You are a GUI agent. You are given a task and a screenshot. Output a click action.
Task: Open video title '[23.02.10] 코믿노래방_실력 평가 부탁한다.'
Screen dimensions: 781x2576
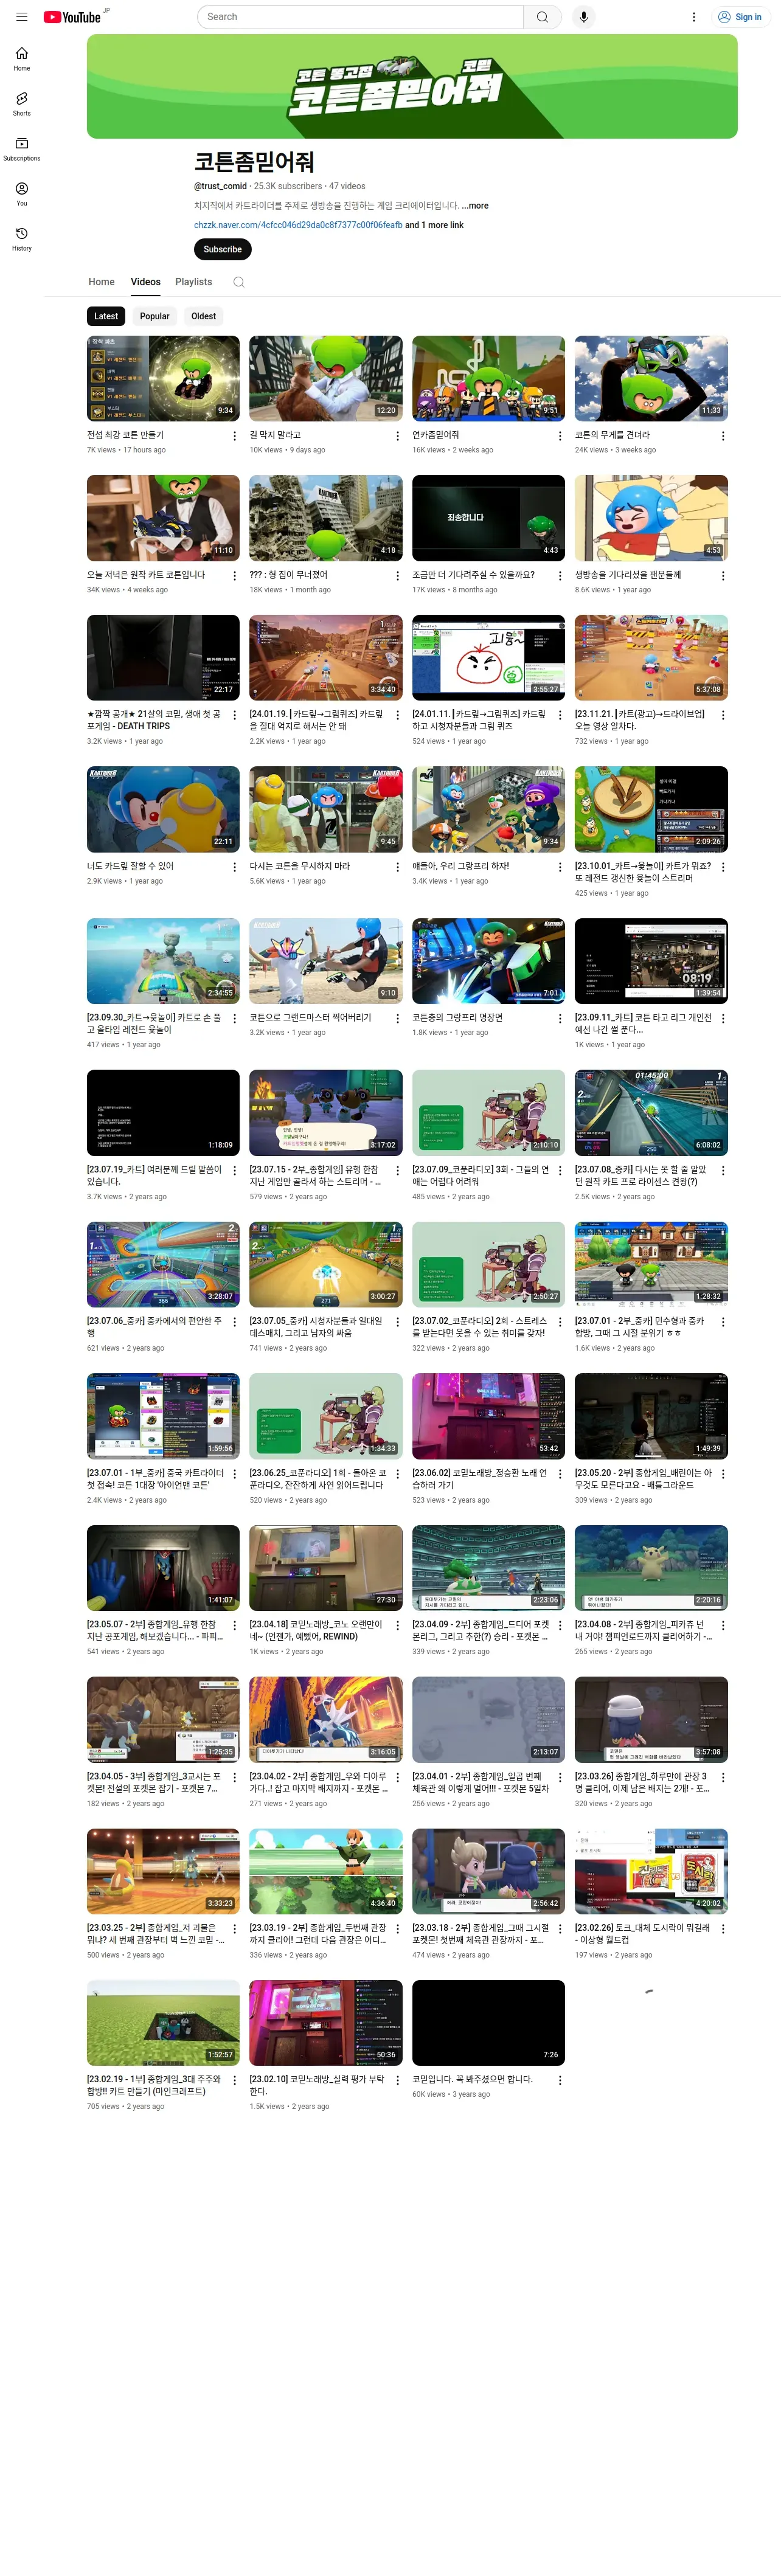tap(317, 2085)
